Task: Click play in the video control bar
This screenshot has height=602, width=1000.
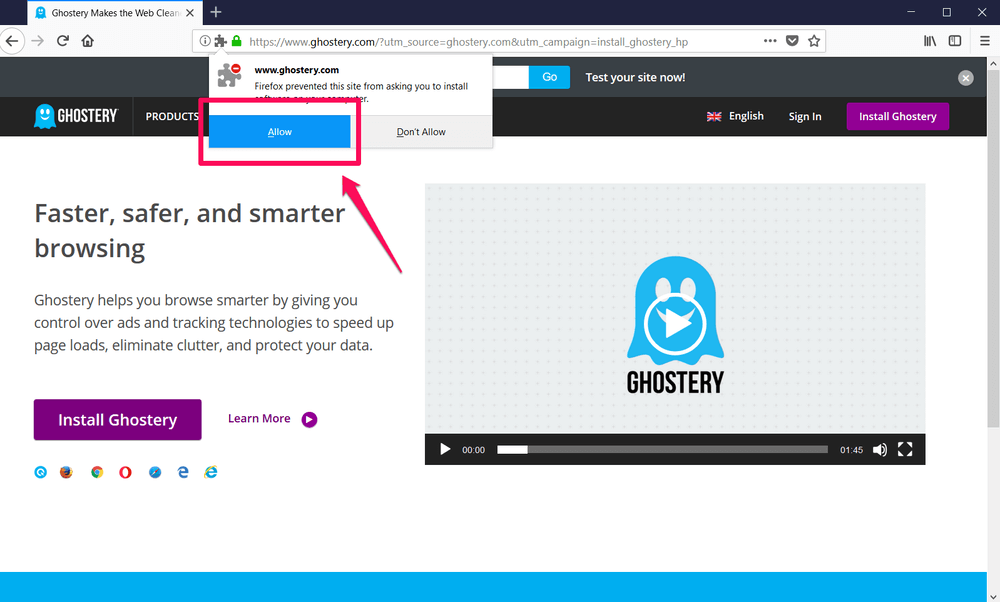Action: coord(445,450)
